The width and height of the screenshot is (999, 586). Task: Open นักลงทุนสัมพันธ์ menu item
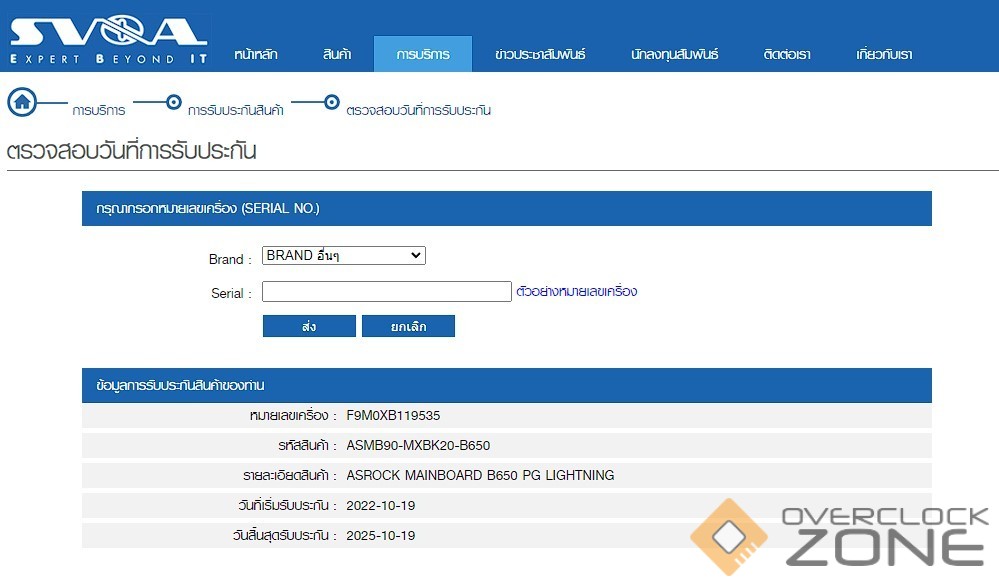click(675, 54)
